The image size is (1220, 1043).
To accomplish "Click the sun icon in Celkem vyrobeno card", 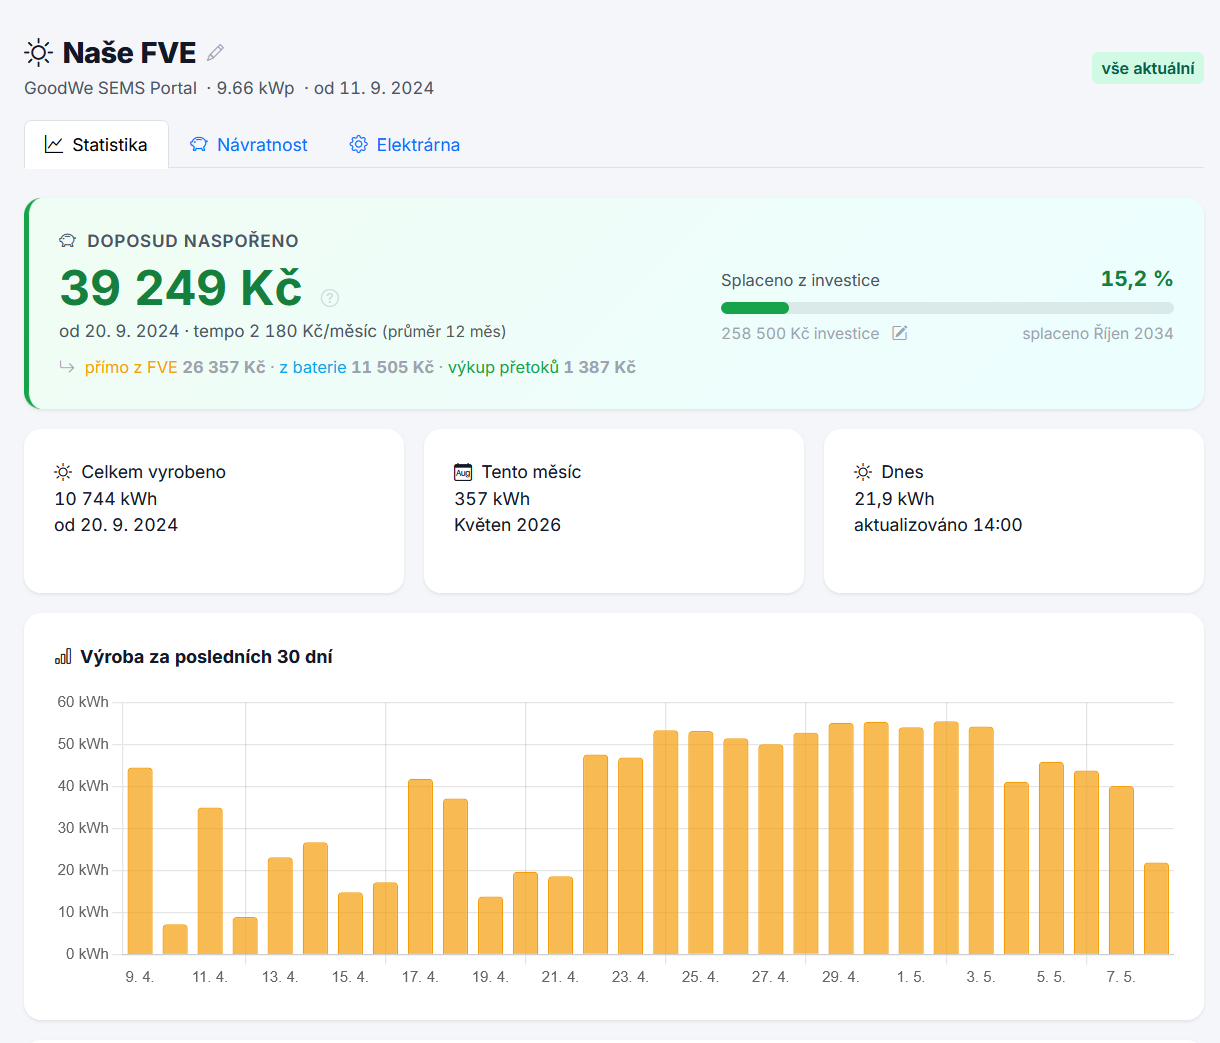I will pos(63,472).
